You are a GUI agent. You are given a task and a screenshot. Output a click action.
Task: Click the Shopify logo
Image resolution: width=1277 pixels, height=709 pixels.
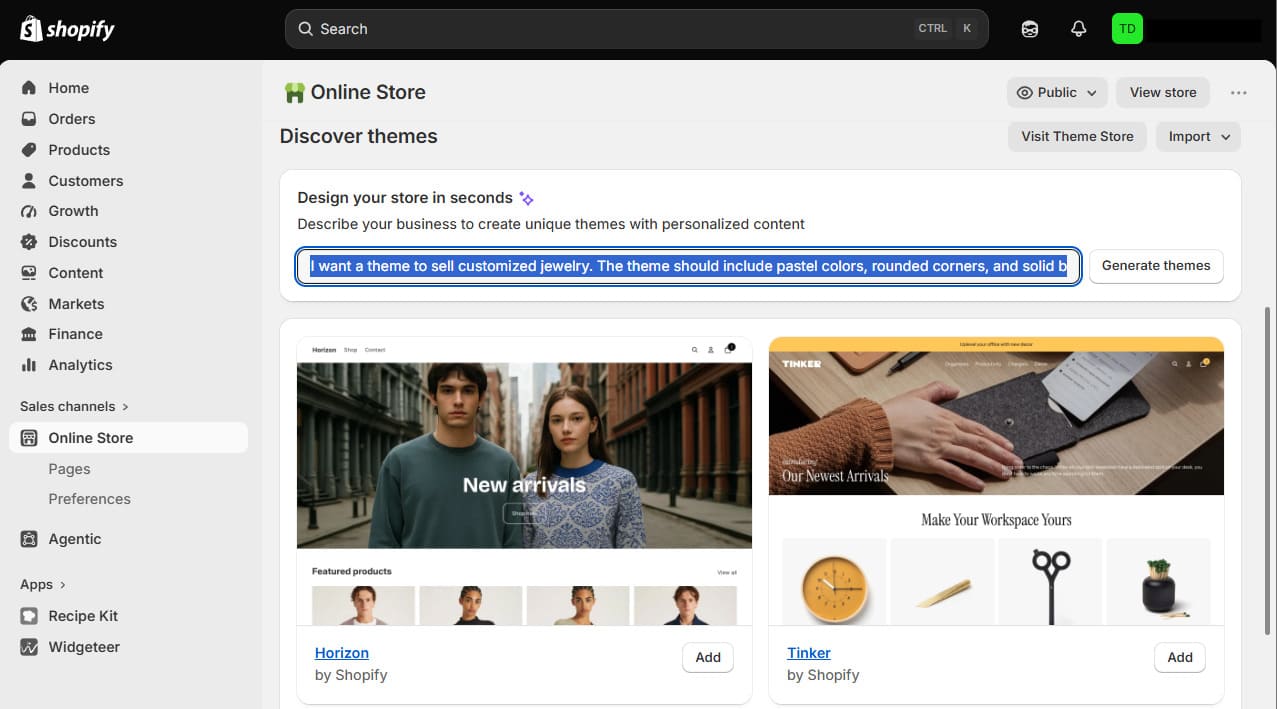[x=67, y=29]
